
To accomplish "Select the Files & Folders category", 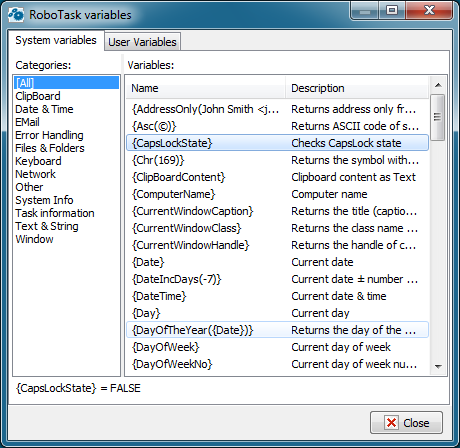I will click(x=66, y=148).
